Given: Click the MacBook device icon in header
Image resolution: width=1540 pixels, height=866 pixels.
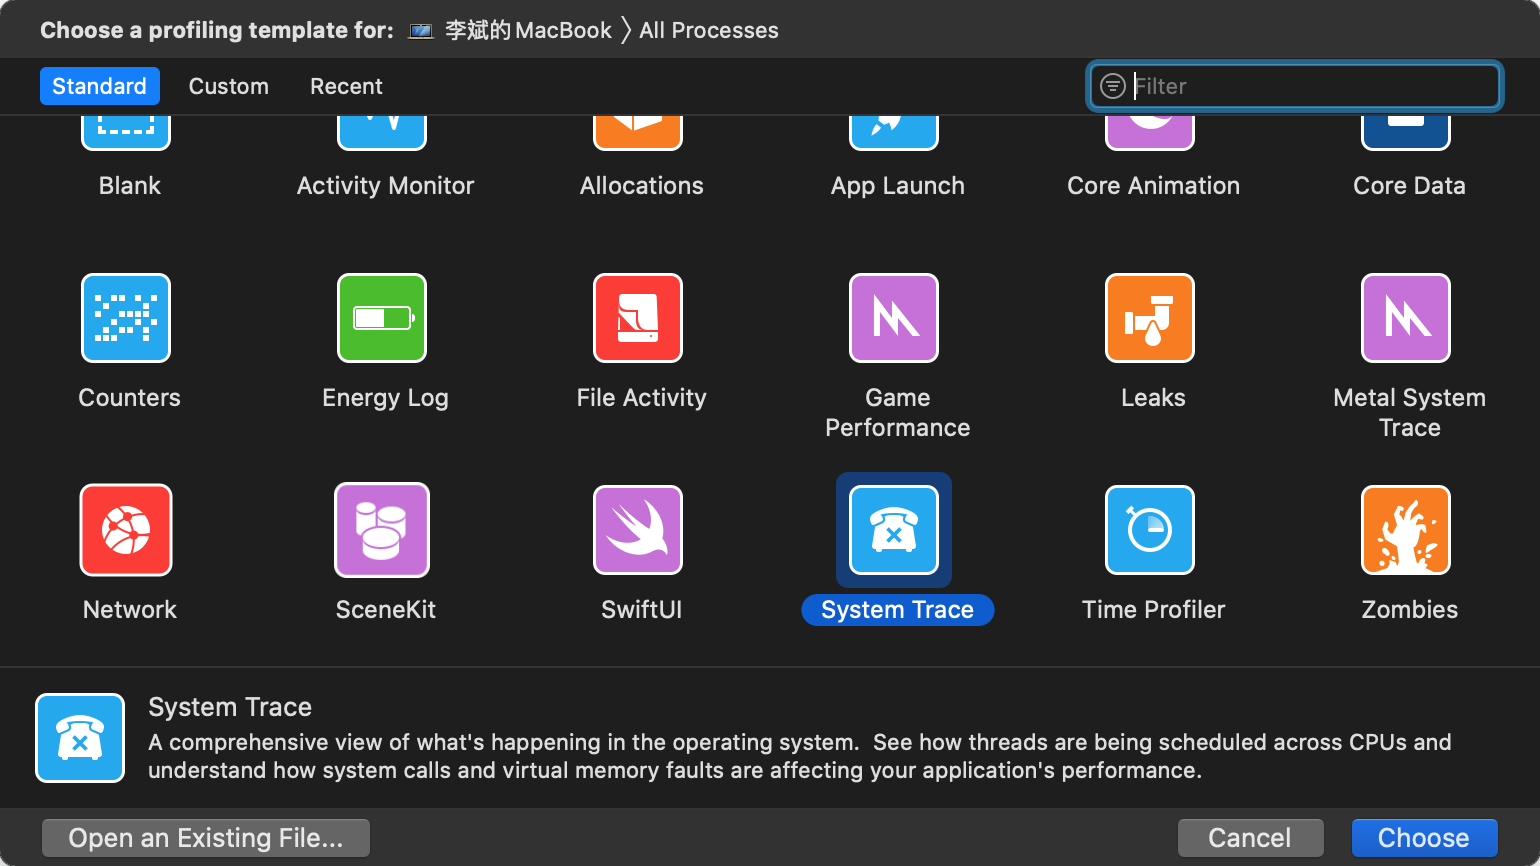Looking at the screenshot, I should tap(421, 31).
